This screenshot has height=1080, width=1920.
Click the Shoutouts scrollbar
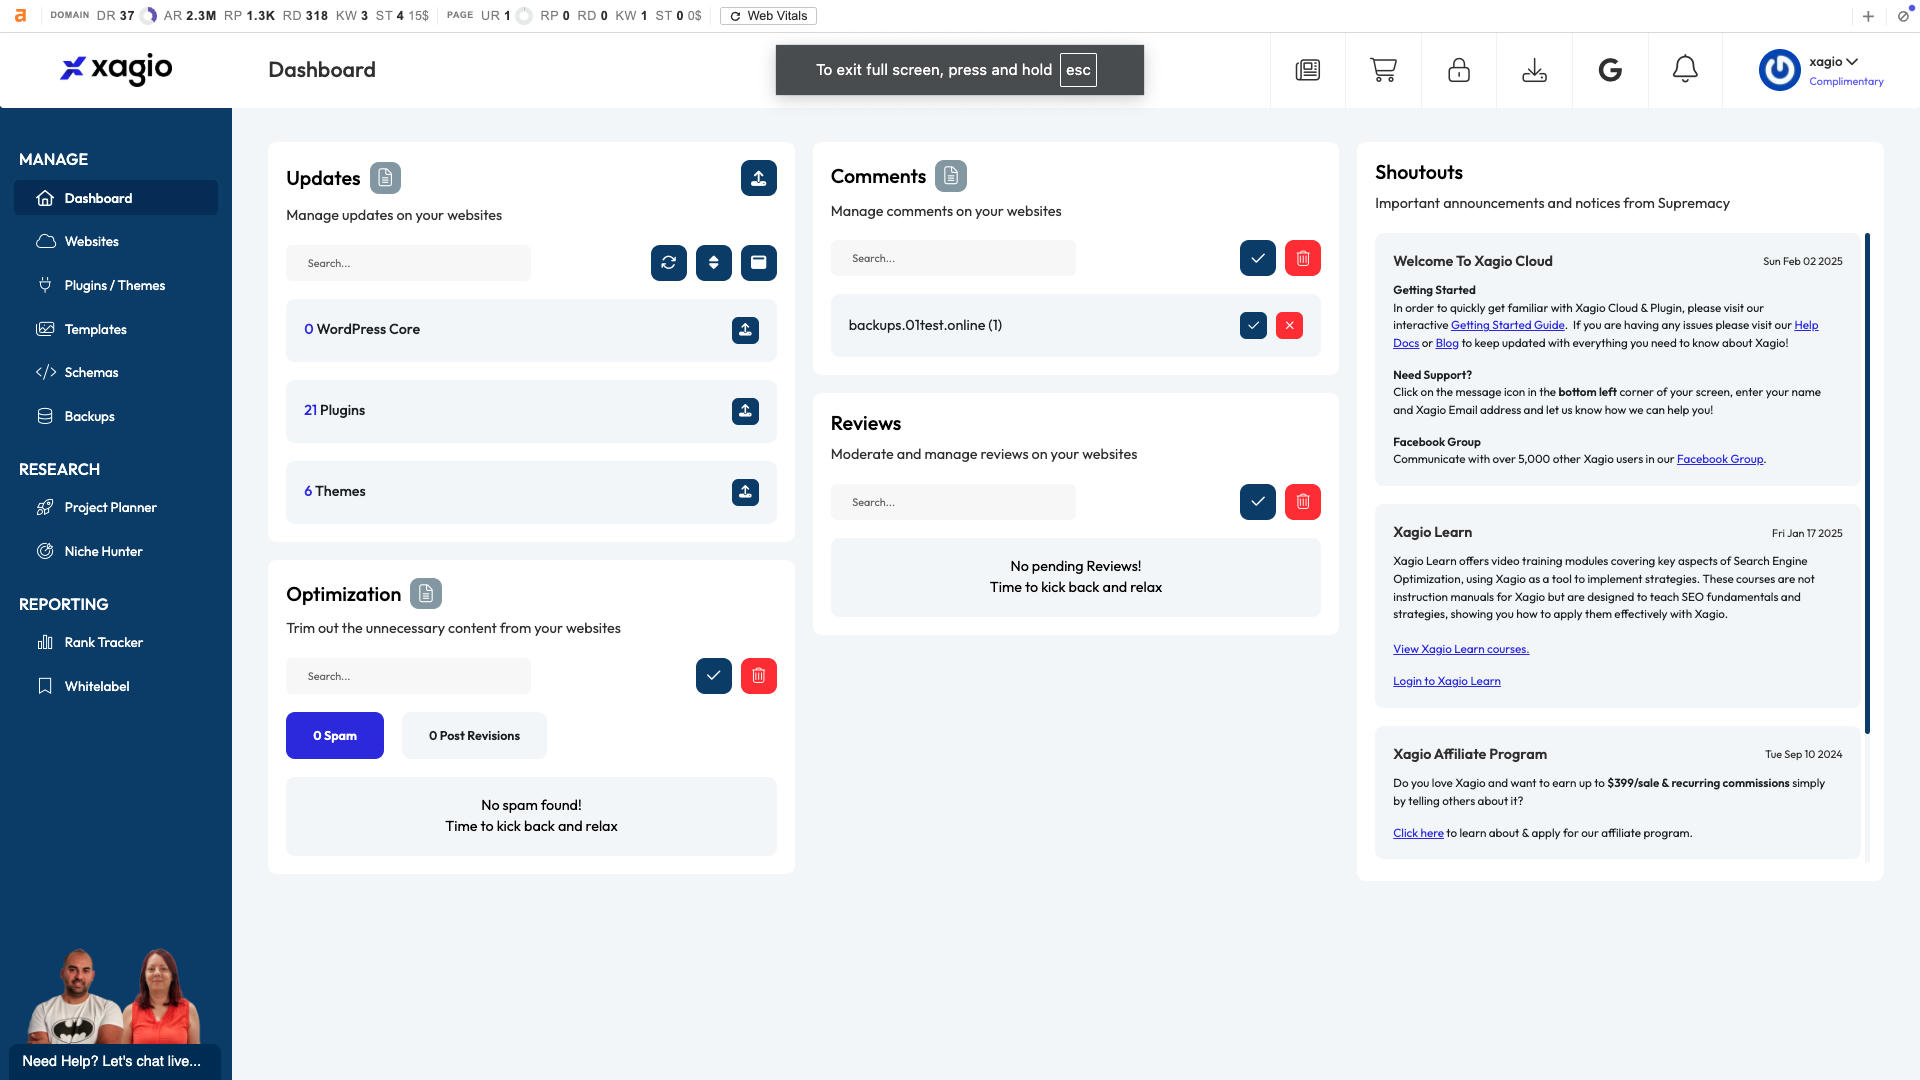(x=1867, y=483)
